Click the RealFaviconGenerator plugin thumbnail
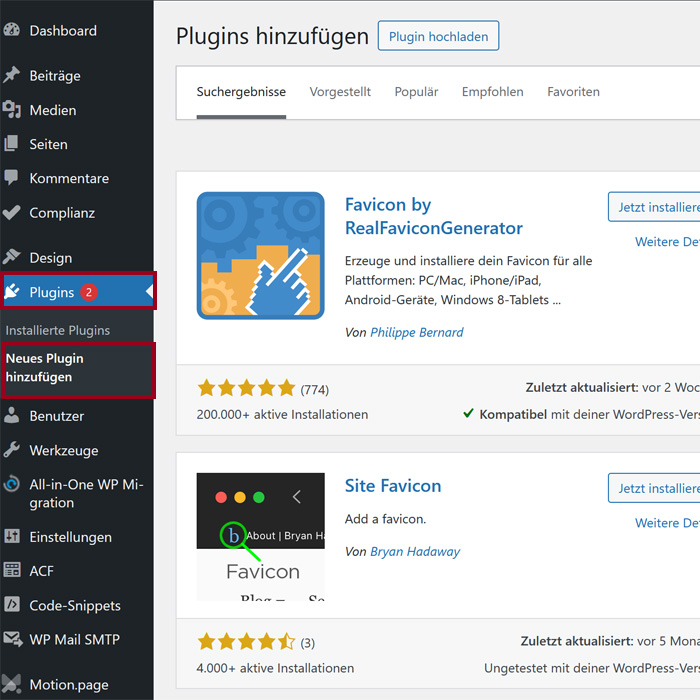This screenshot has width=700, height=700. (261, 255)
